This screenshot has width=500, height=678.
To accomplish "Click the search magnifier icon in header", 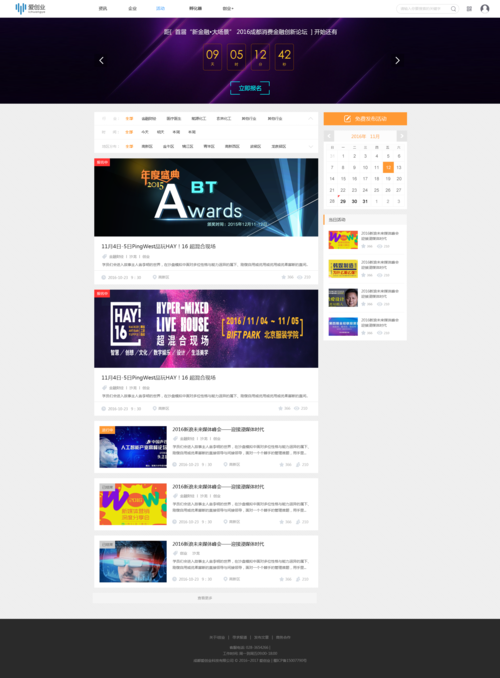I will pyautogui.click(x=453, y=9).
